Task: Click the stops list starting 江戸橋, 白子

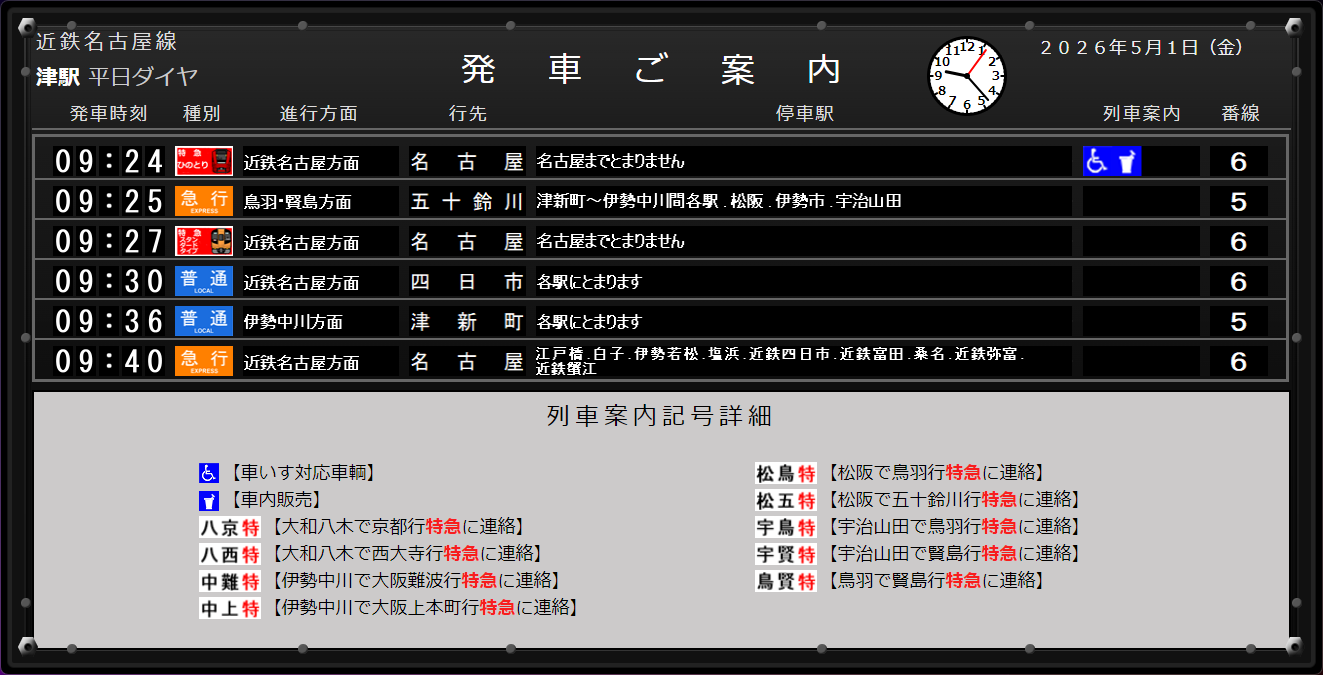Action: click(x=780, y=361)
